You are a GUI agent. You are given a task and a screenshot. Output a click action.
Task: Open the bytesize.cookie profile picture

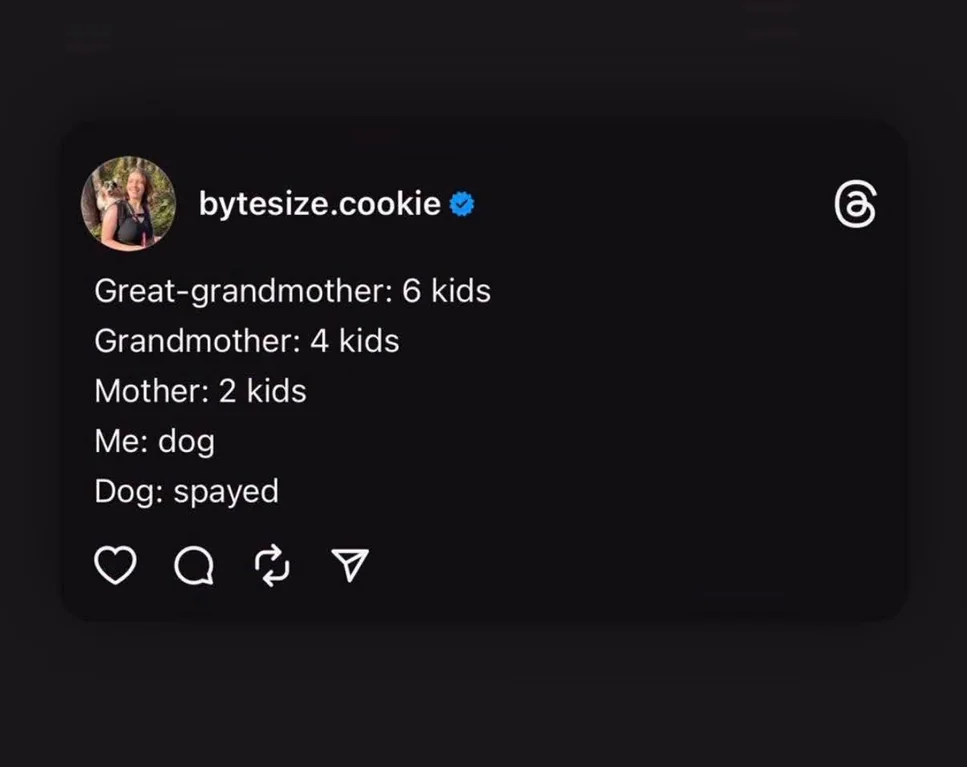click(x=128, y=204)
